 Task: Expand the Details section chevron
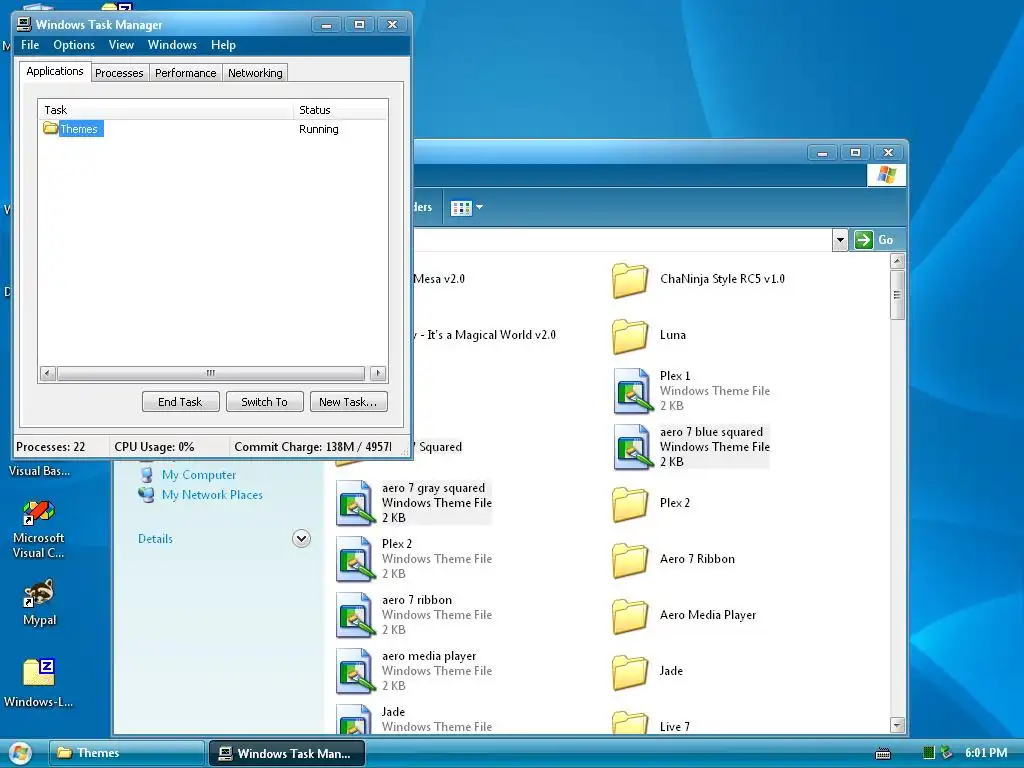[301, 539]
